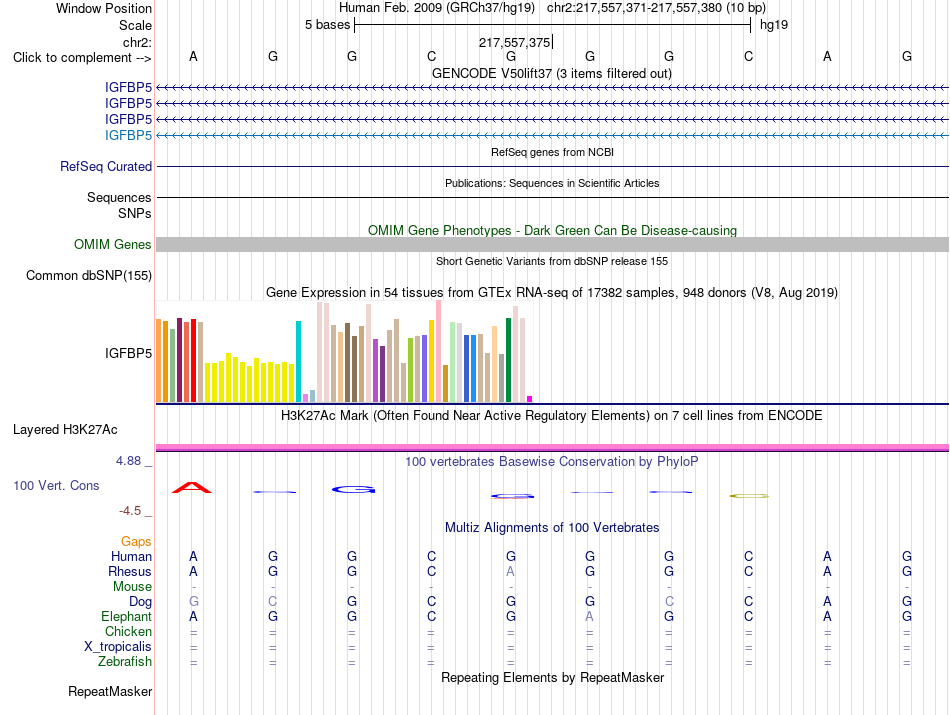Click 'Human Feb. 2009 (GRCh37/hg19)' assembly text
This screenshot has width=950, height=715.
(x=436, y=8)
